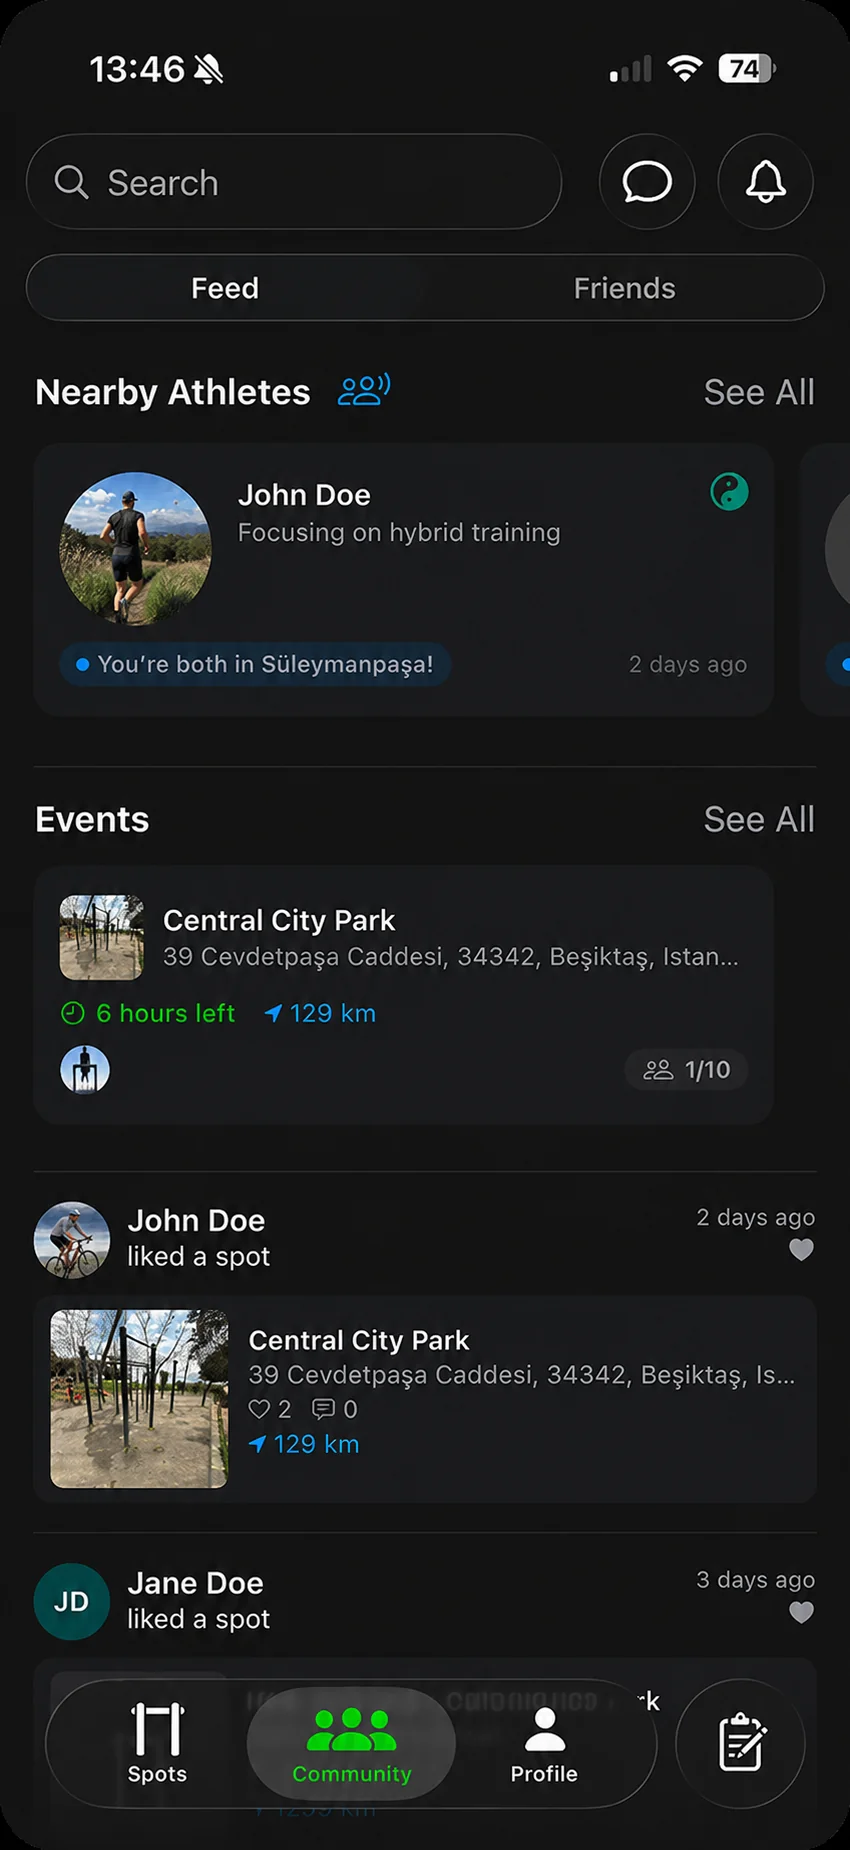The height and width of the screenshot is (1850, 850).
Task: Click the Search input field
Action: tap(294, 182)
